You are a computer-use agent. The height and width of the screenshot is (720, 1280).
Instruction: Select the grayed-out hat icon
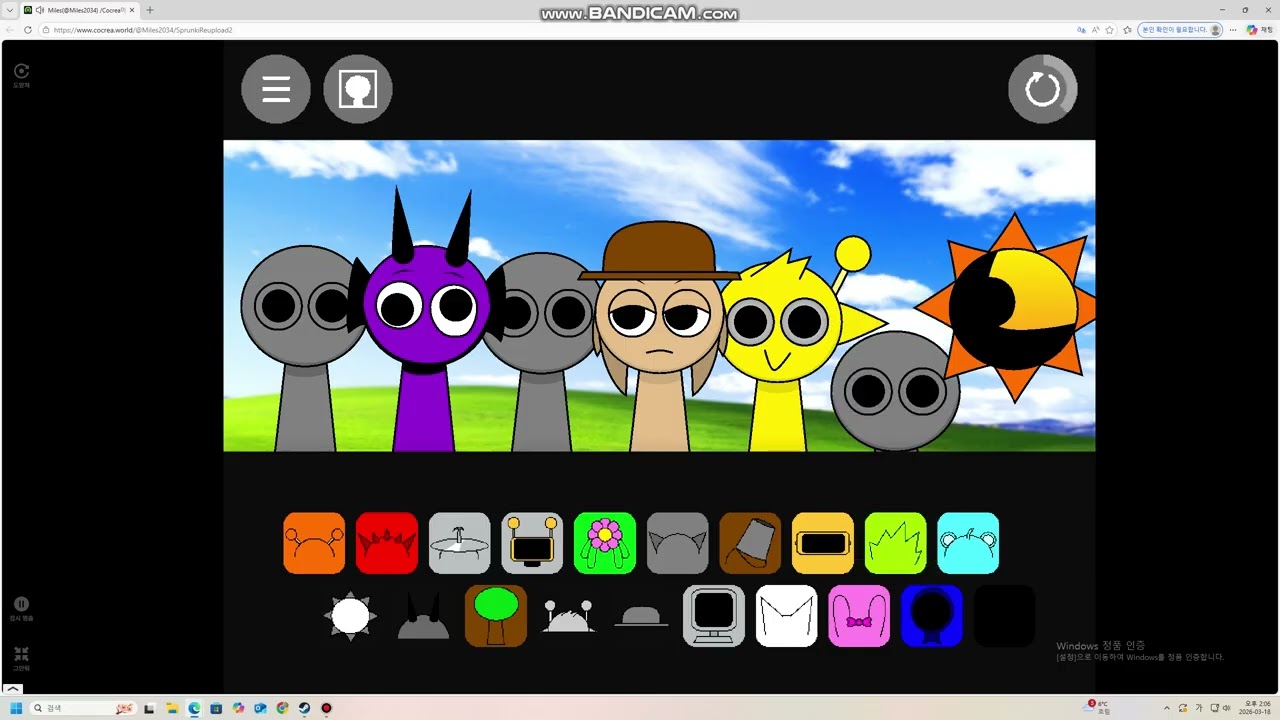tap(641, 616)
